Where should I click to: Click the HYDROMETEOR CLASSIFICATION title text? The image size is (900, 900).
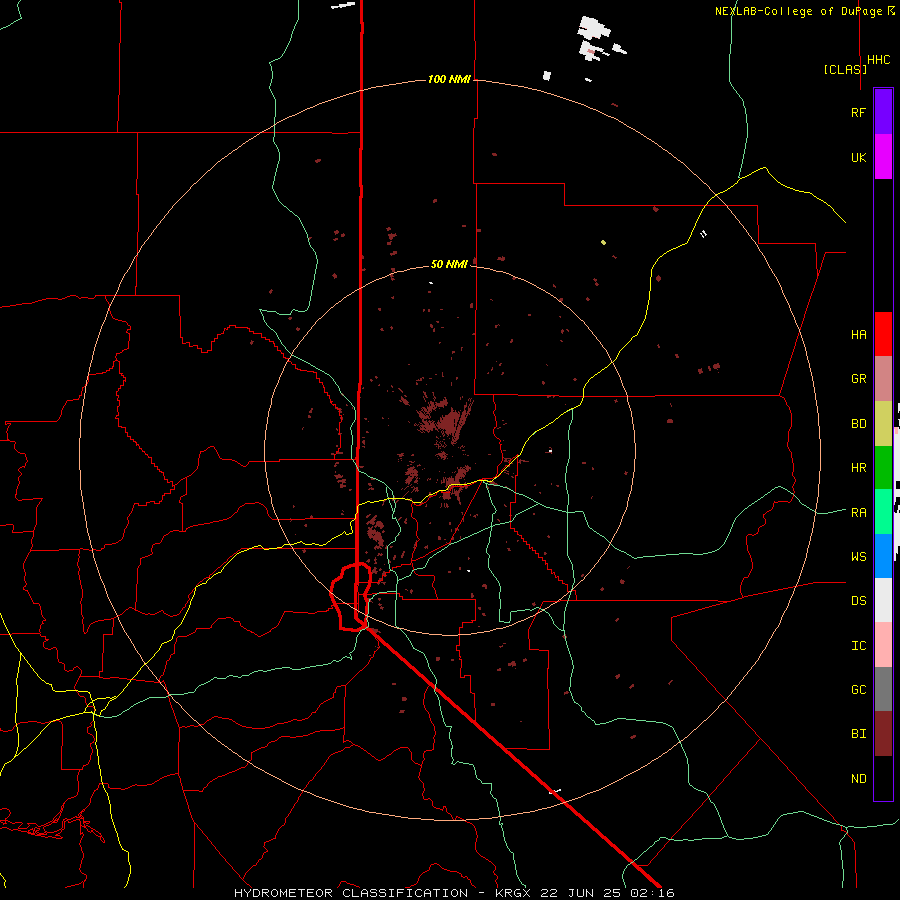(x=351, y=893)
